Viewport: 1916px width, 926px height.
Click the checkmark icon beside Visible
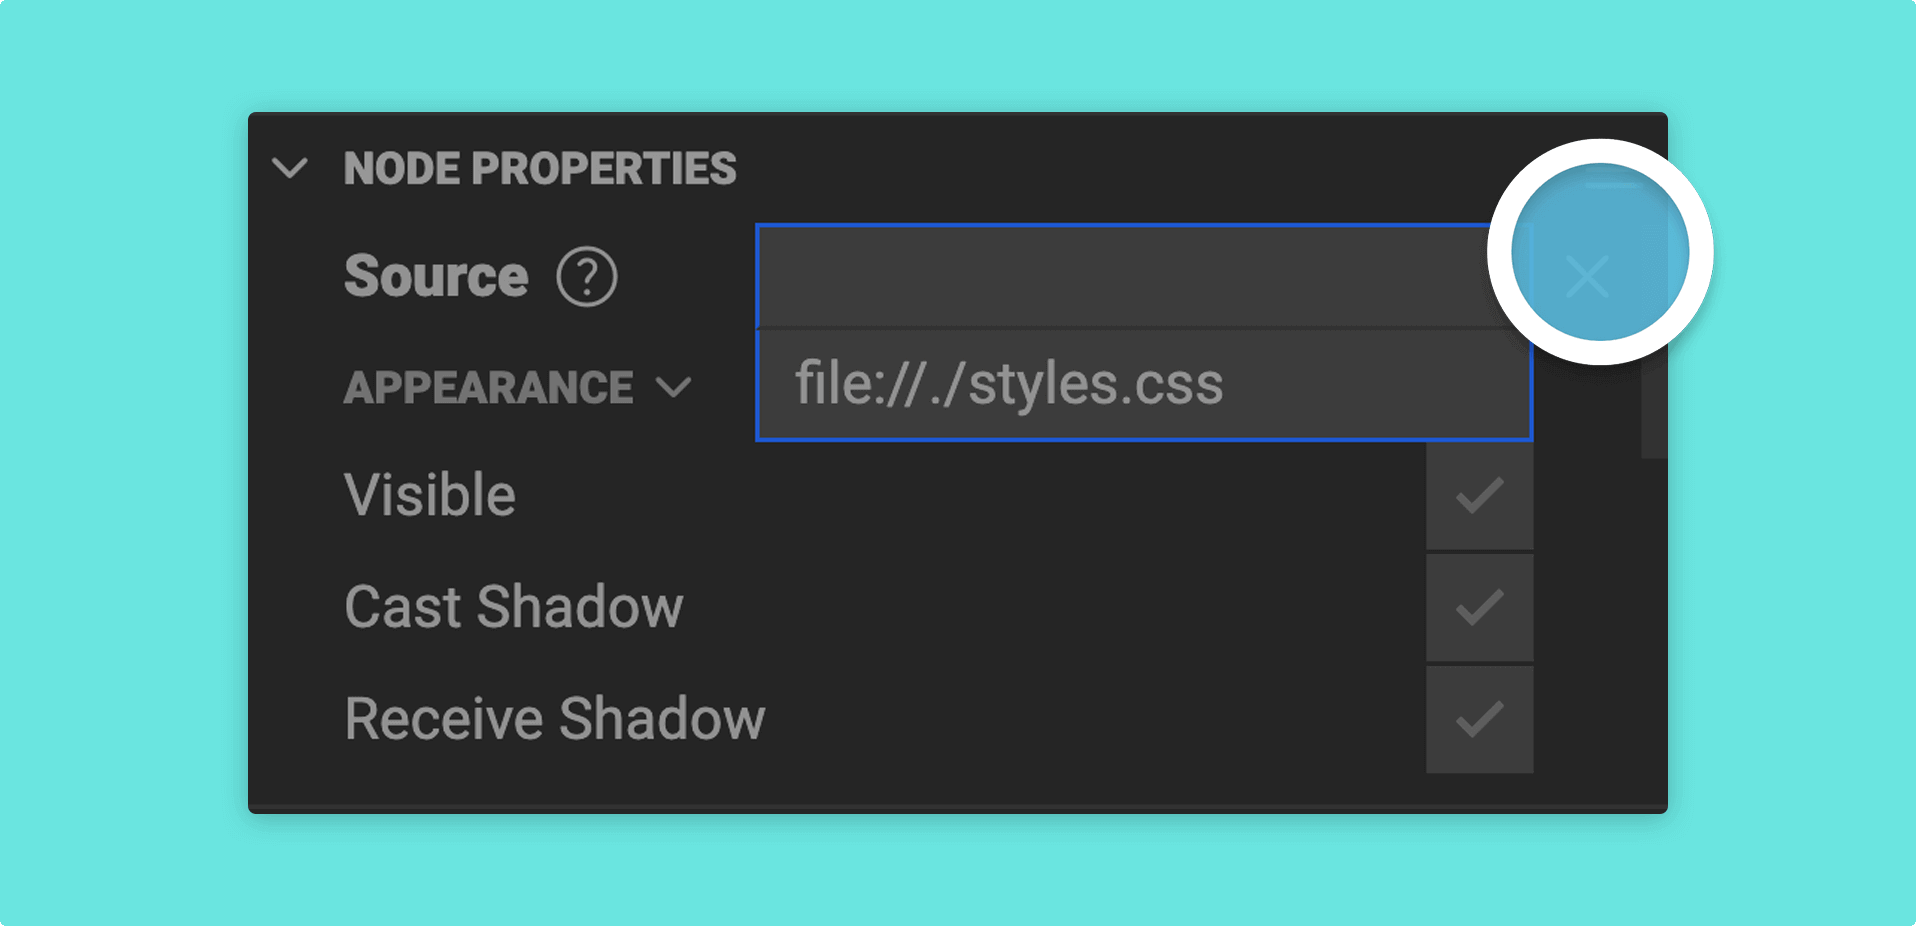[1479, 496]
